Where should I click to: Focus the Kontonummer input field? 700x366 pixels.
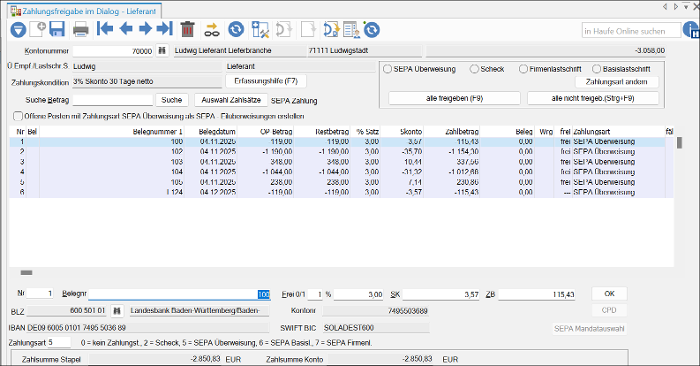[113, 51]
